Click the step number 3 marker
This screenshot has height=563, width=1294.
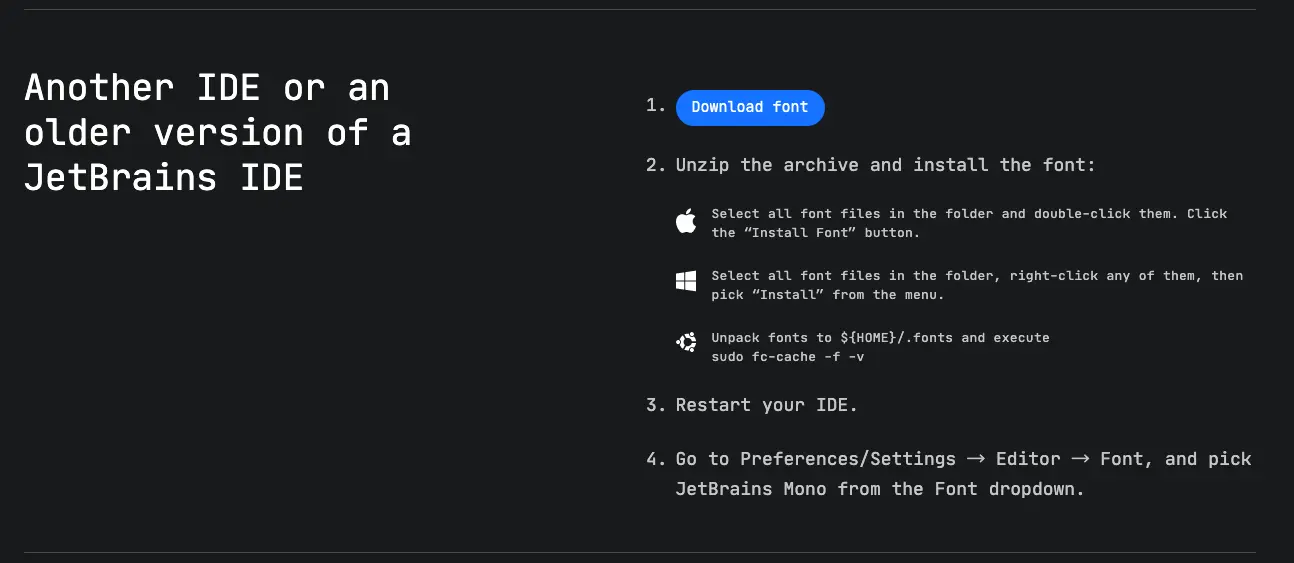pos(655,405)
